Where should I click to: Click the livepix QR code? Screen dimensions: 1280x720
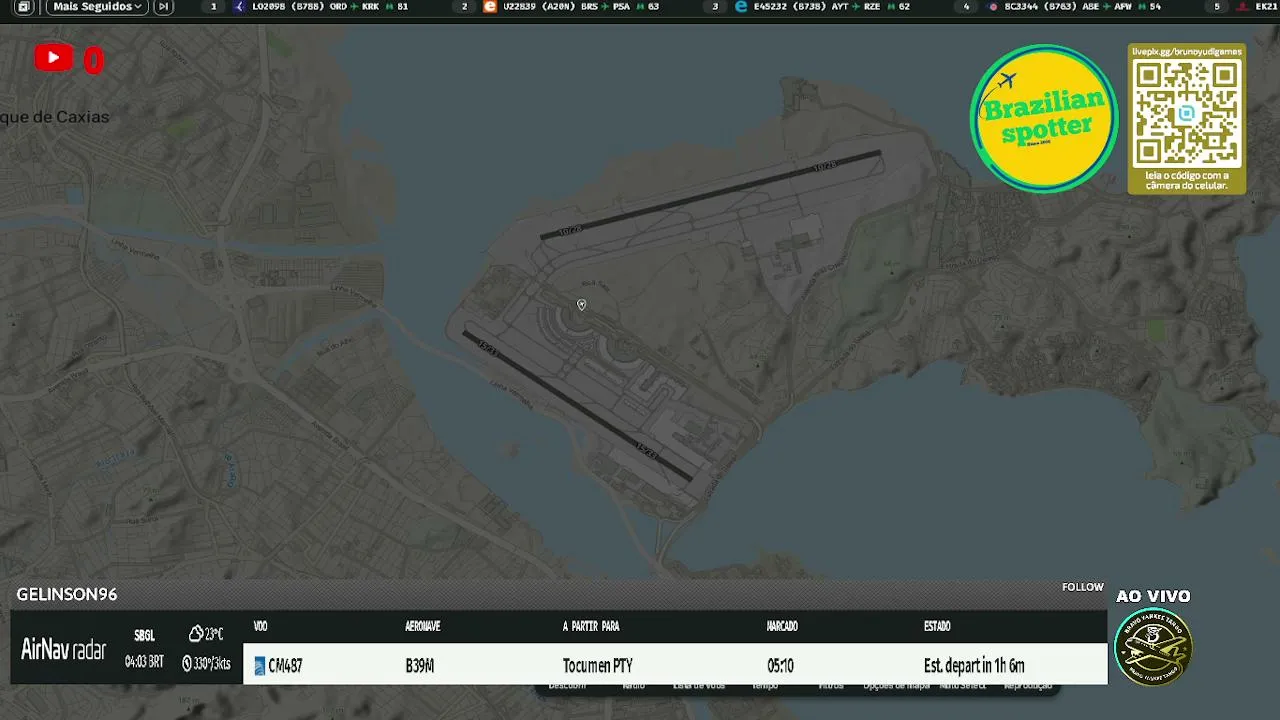pyautogui.click(x=1187, y=114)
